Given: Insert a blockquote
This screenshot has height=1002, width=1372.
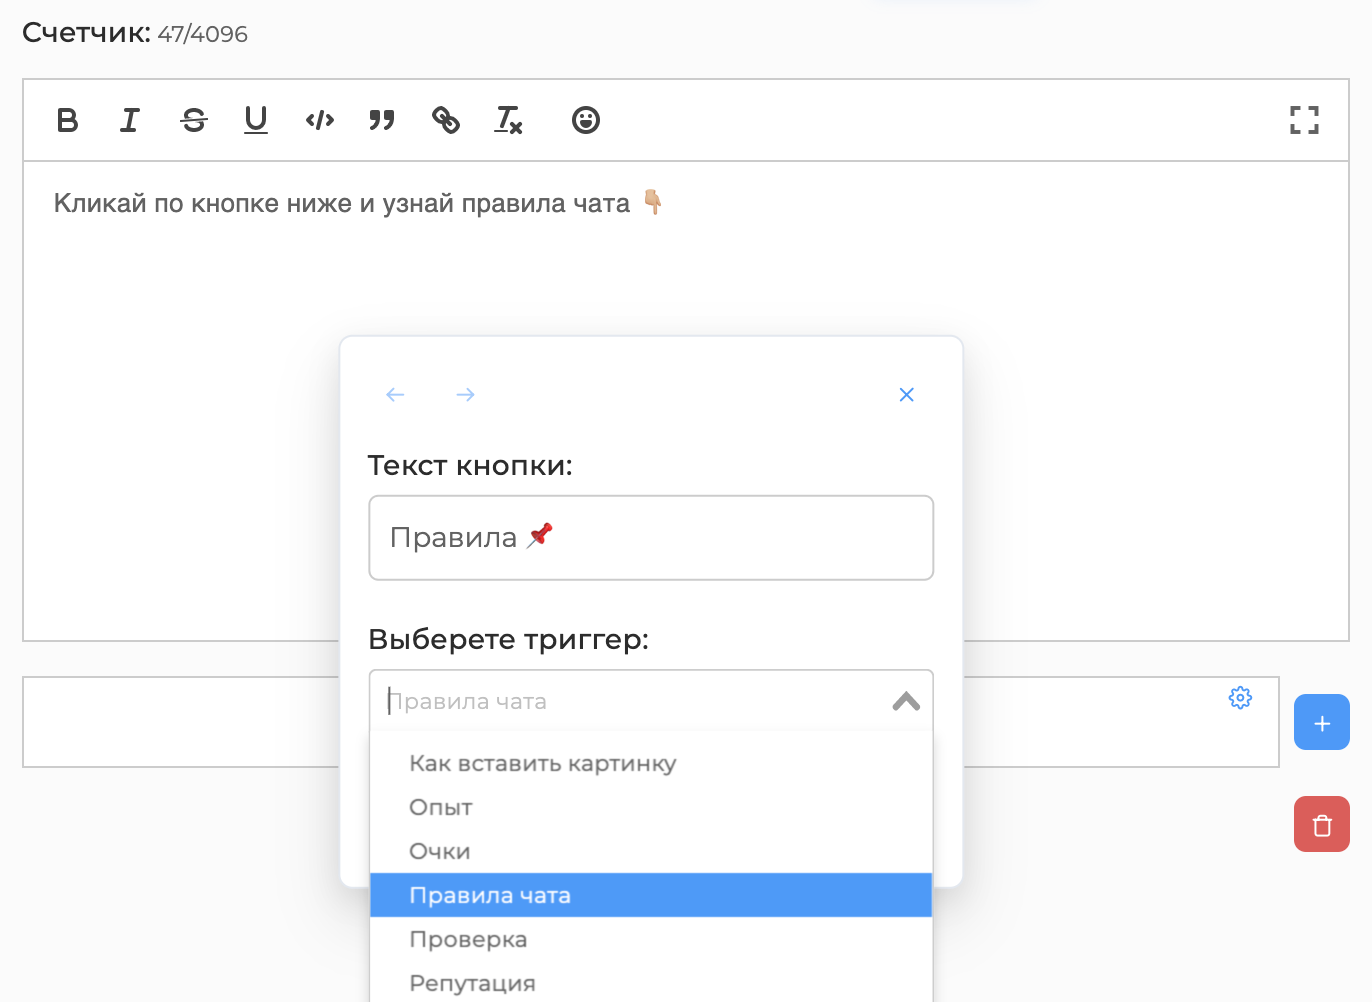Looking at the screenshot, I should [x=382, y=120].
